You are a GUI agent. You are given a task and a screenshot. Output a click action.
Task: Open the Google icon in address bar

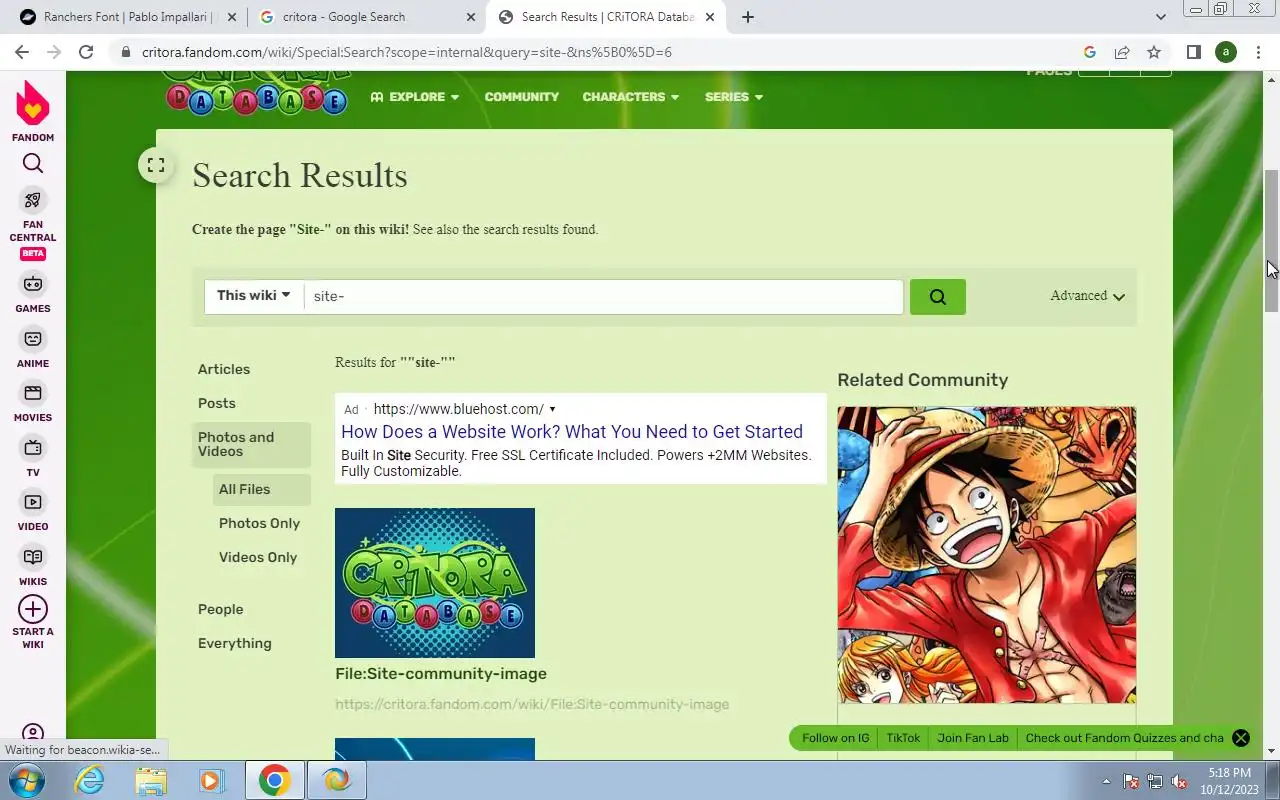pos(1090,52)
